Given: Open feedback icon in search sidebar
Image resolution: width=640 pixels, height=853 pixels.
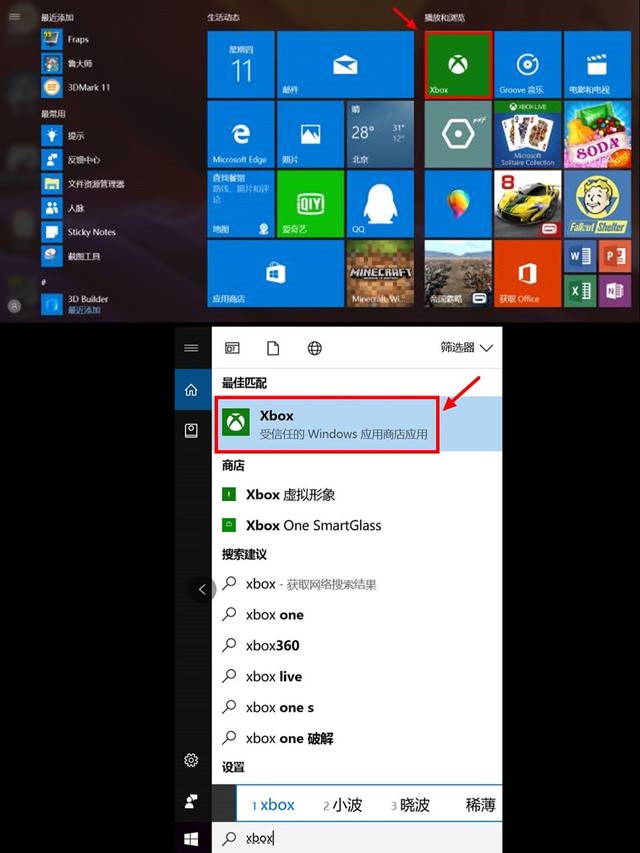Looking at the screenshot, I should point(192,801).
